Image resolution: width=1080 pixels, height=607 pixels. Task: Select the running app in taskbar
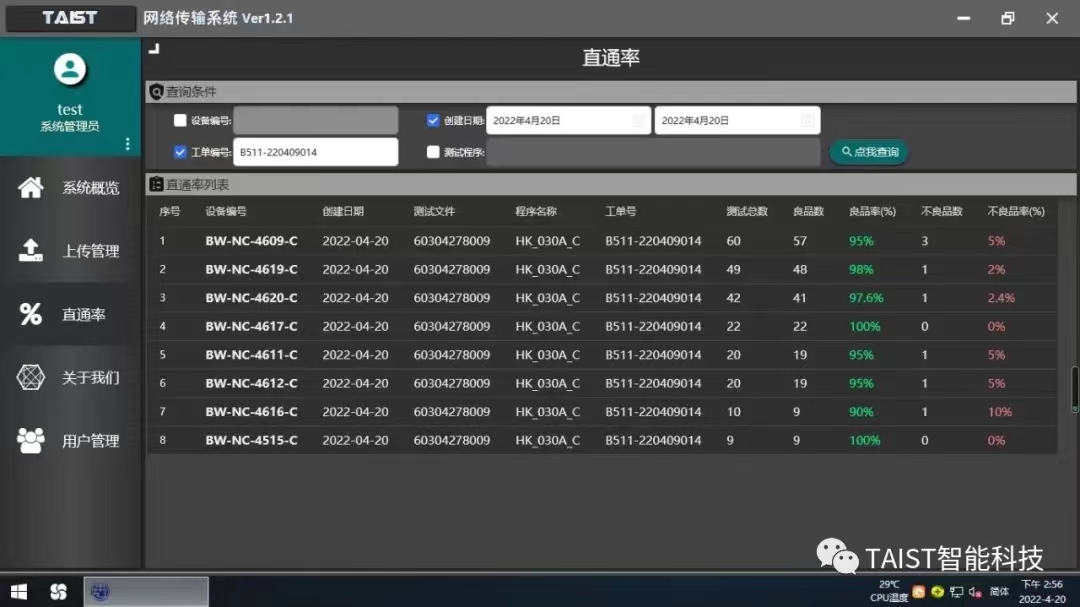point(146,591)
